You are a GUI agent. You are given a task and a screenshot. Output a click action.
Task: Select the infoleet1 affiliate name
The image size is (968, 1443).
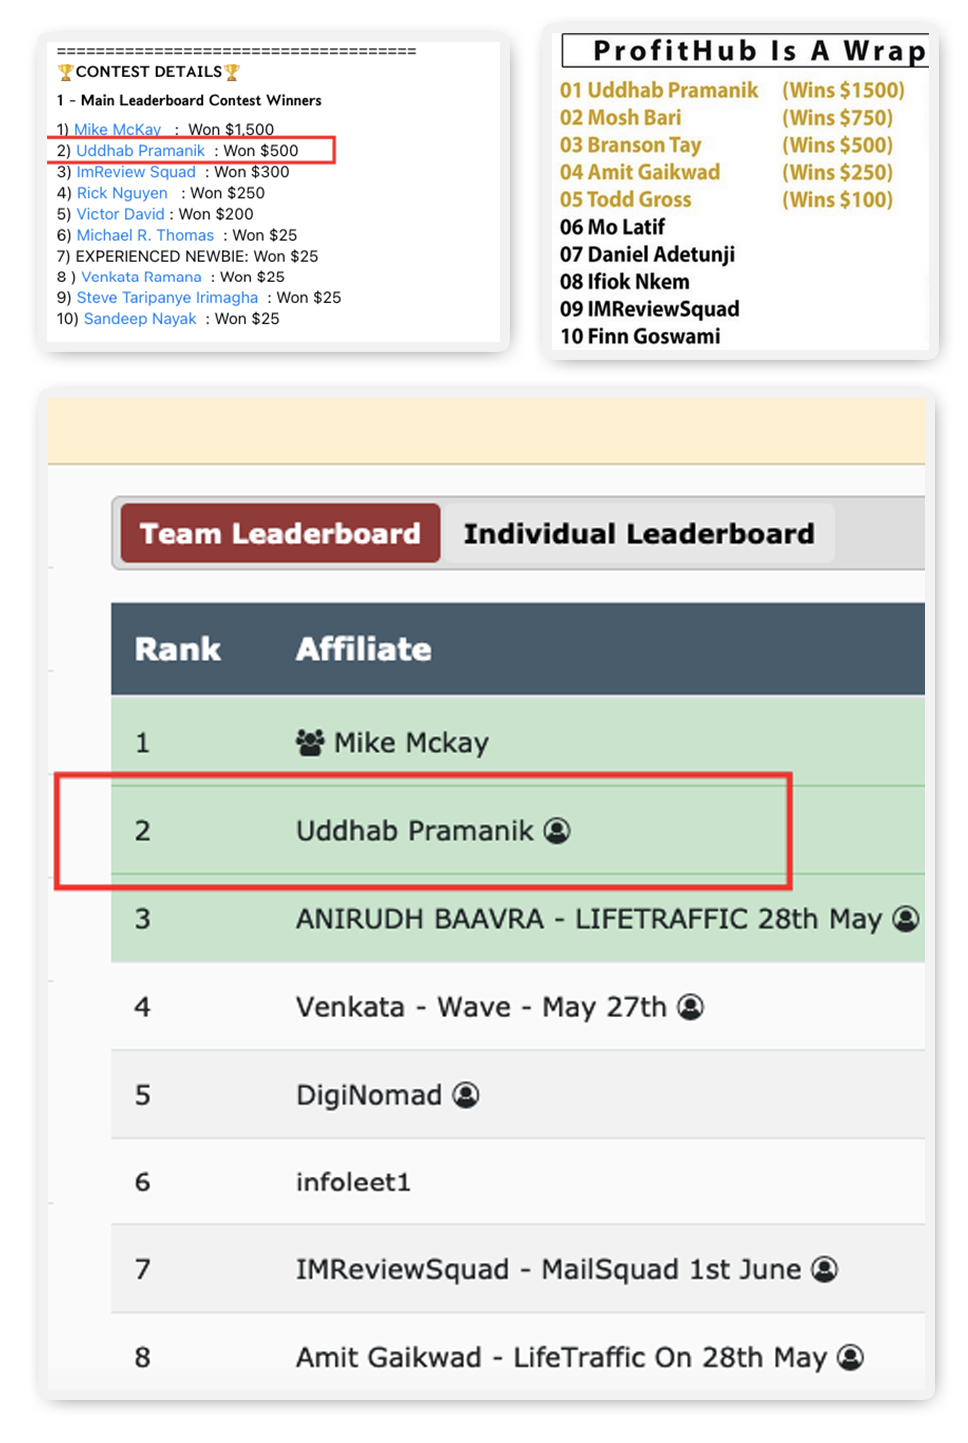point(353,1182)
